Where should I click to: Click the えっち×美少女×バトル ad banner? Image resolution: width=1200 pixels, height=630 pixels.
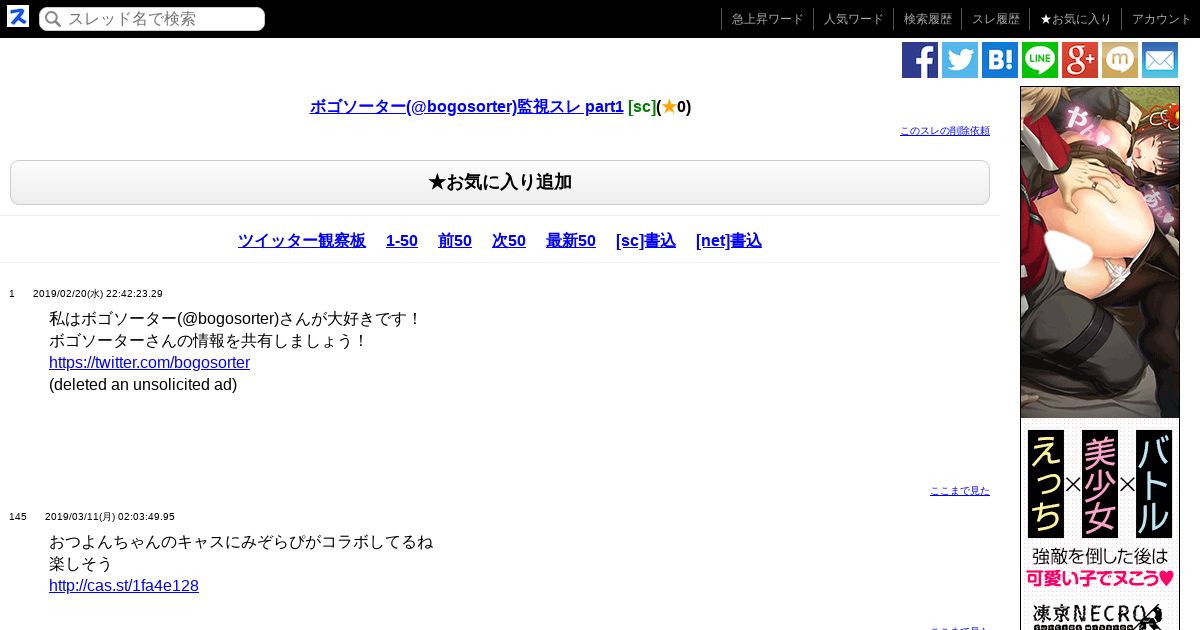coord(1100,484)
